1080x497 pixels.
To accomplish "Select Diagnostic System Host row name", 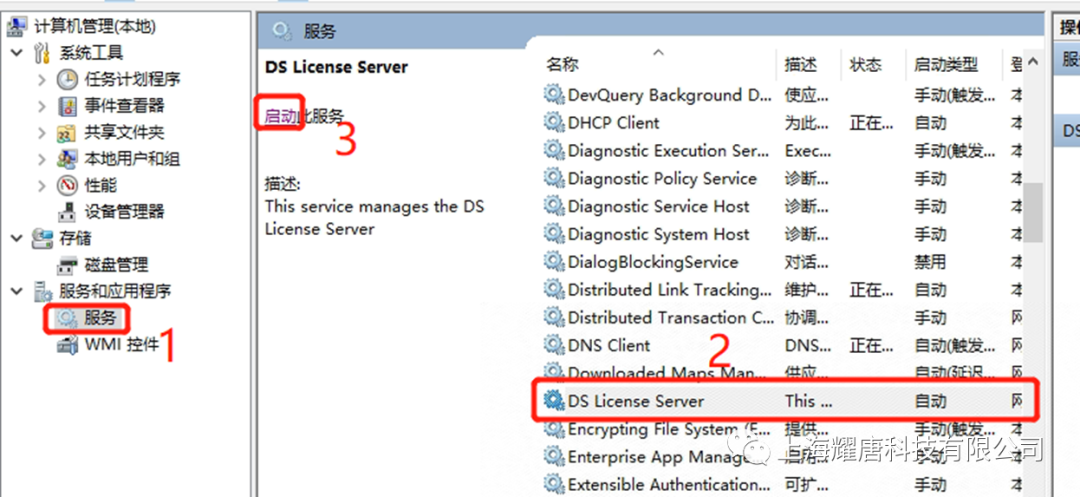I will 658,234.
